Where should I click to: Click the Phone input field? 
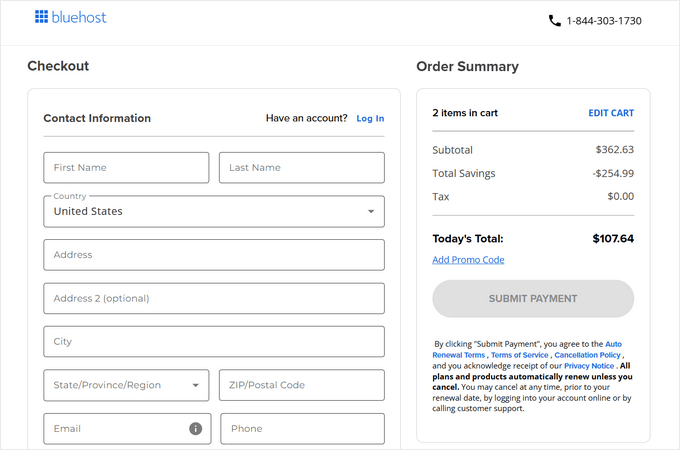point(302,428)
